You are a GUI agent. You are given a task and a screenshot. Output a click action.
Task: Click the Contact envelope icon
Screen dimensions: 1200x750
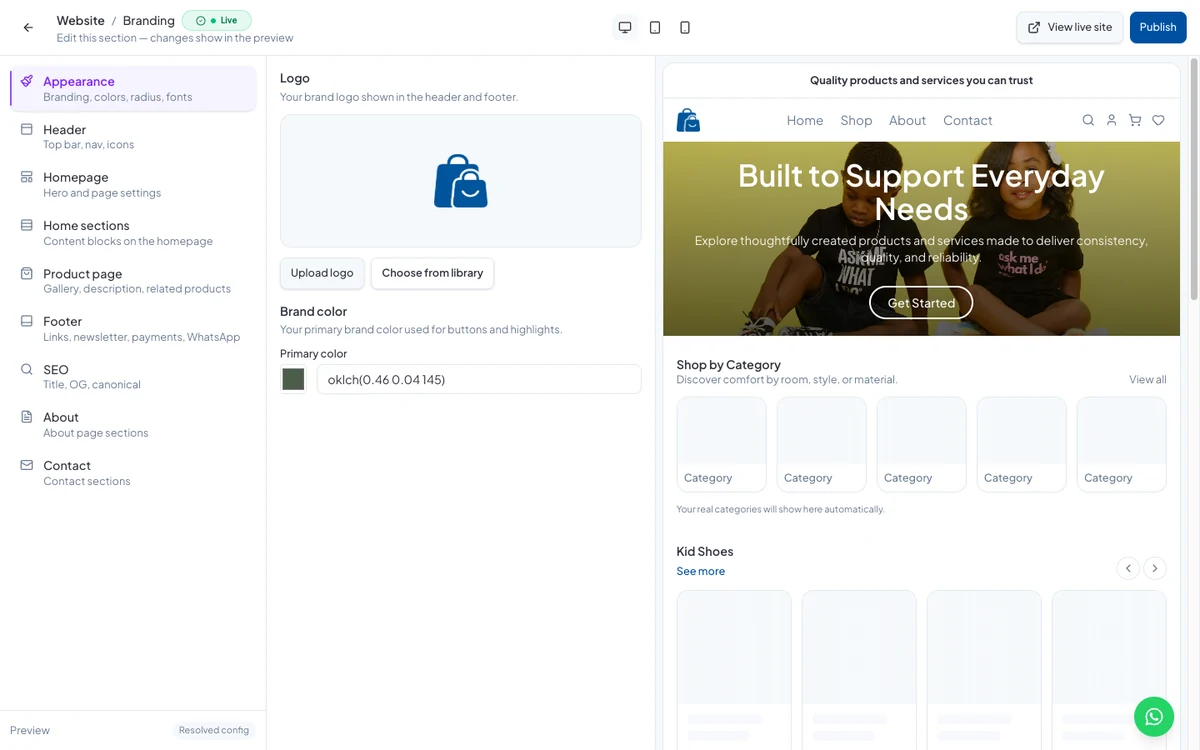[27, 465]
